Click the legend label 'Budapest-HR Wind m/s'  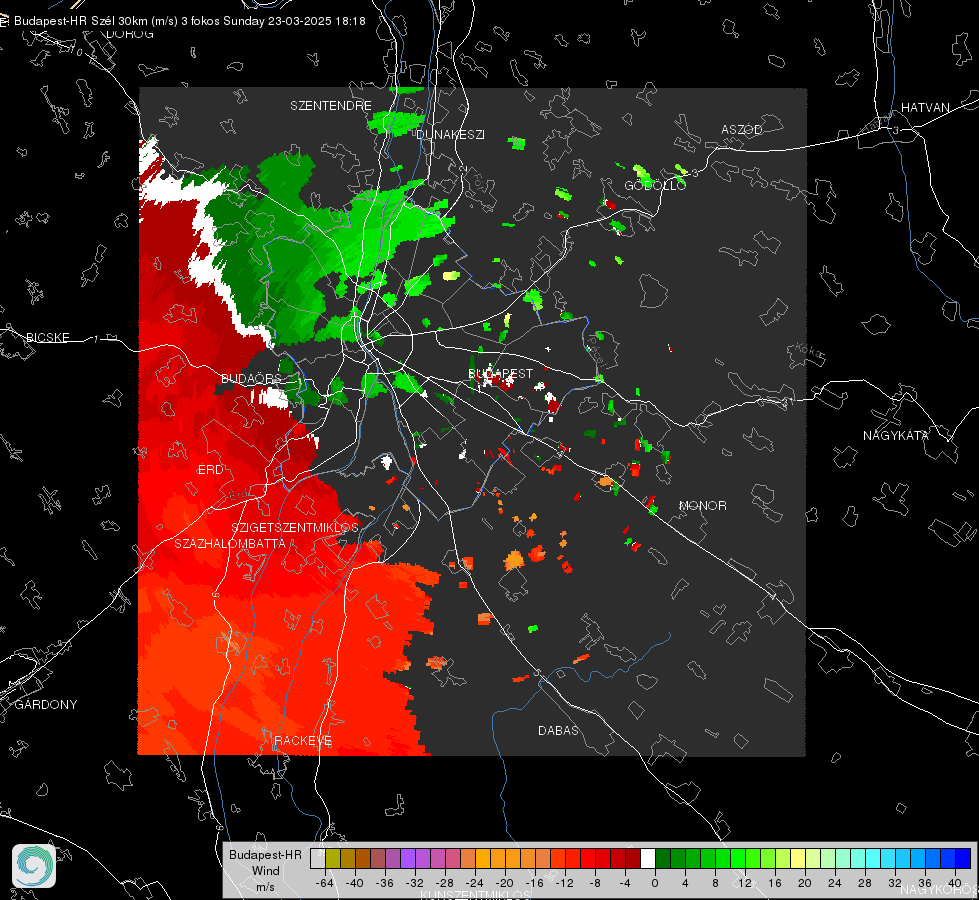click(x=265, y=871)
